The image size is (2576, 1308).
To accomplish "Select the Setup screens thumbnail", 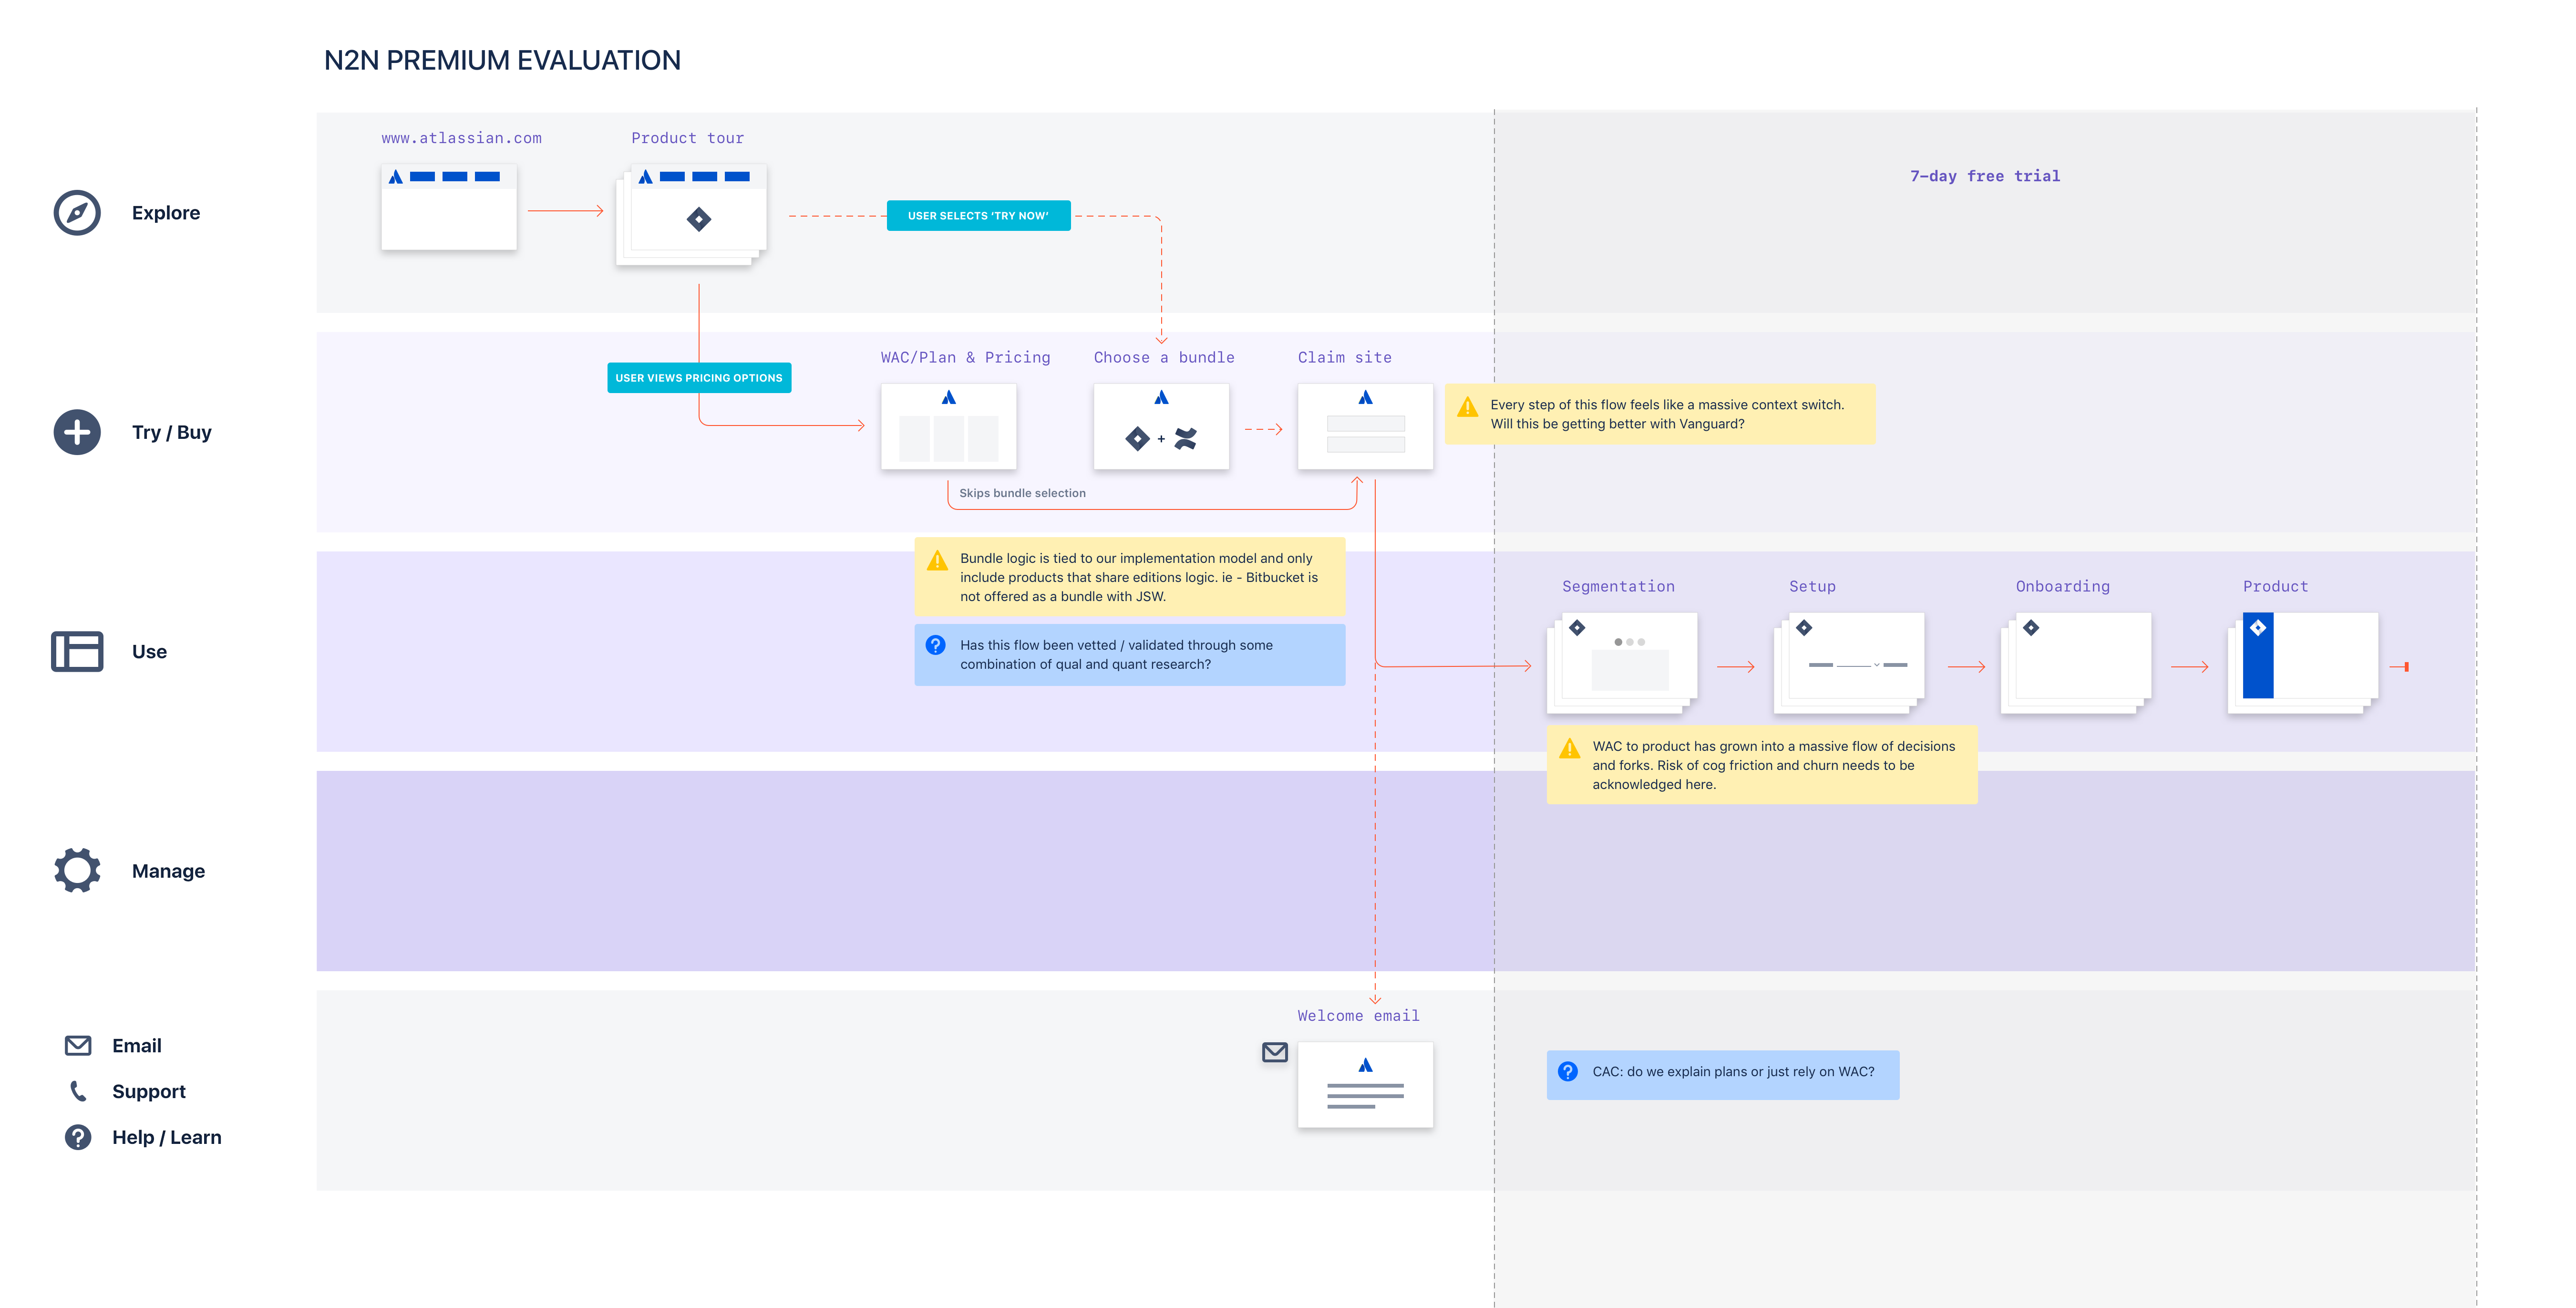I will (x=1849, y=663).
